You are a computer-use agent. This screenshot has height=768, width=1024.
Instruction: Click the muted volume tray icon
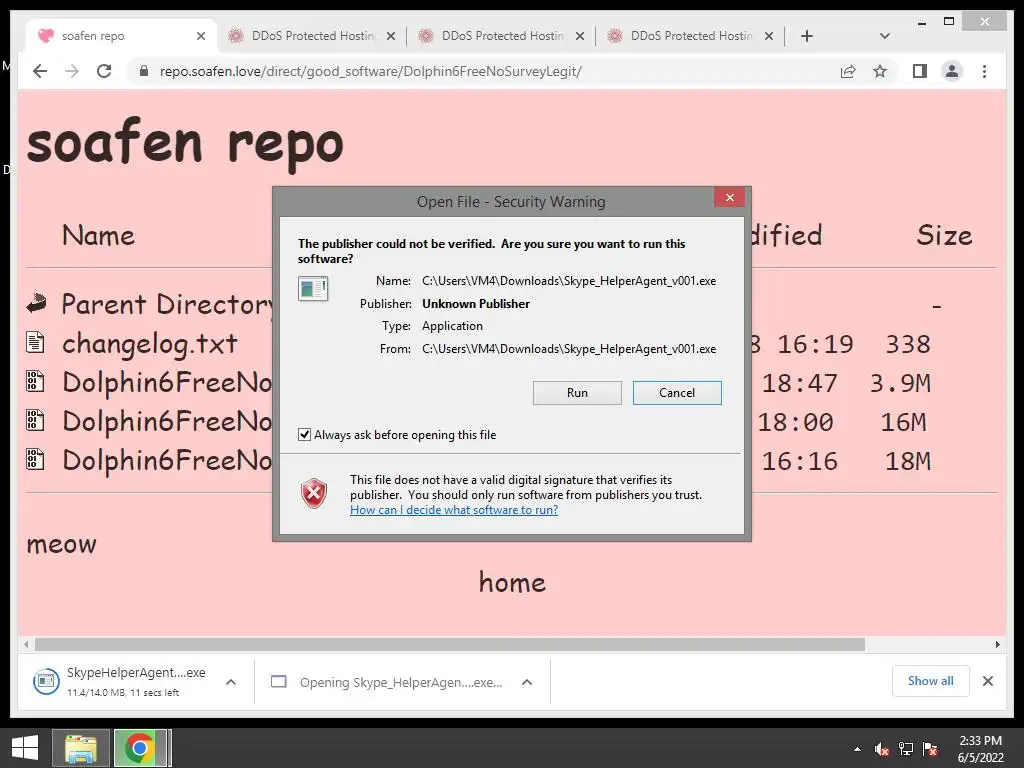[882, 749]
